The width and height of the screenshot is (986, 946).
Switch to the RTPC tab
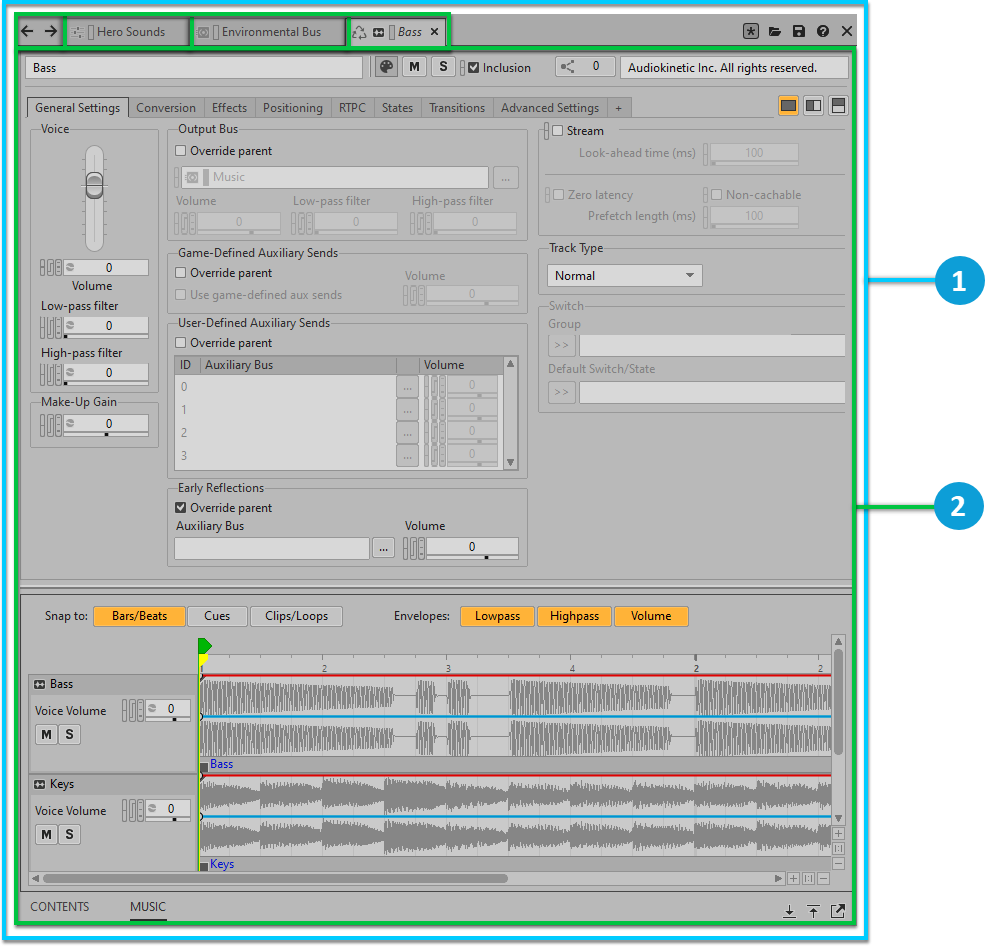click(352, 108)
